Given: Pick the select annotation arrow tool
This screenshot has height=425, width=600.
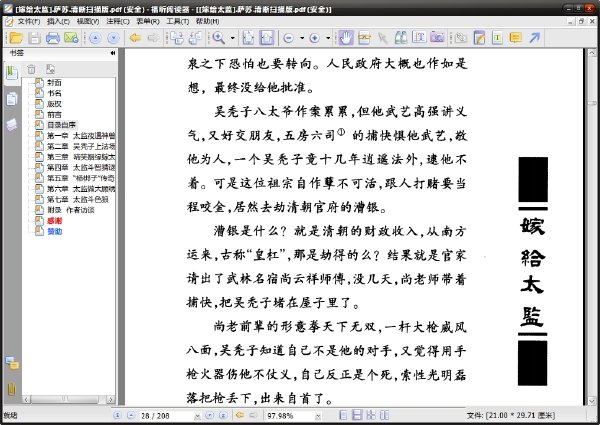Looking at the screenshot, I should 382,37.
